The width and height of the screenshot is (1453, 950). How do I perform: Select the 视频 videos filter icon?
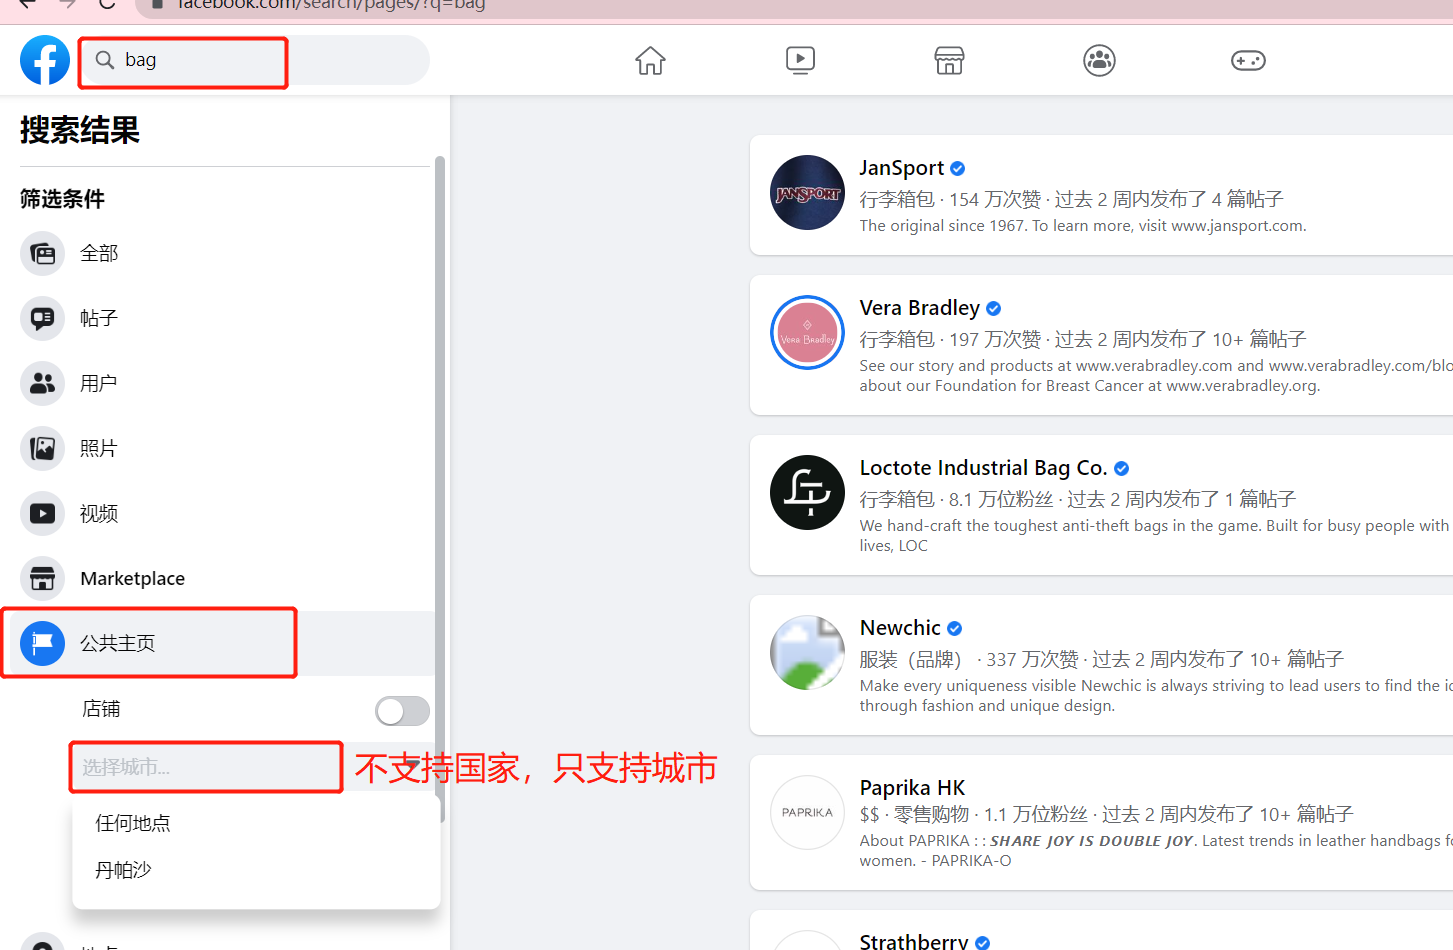[42, 514]
